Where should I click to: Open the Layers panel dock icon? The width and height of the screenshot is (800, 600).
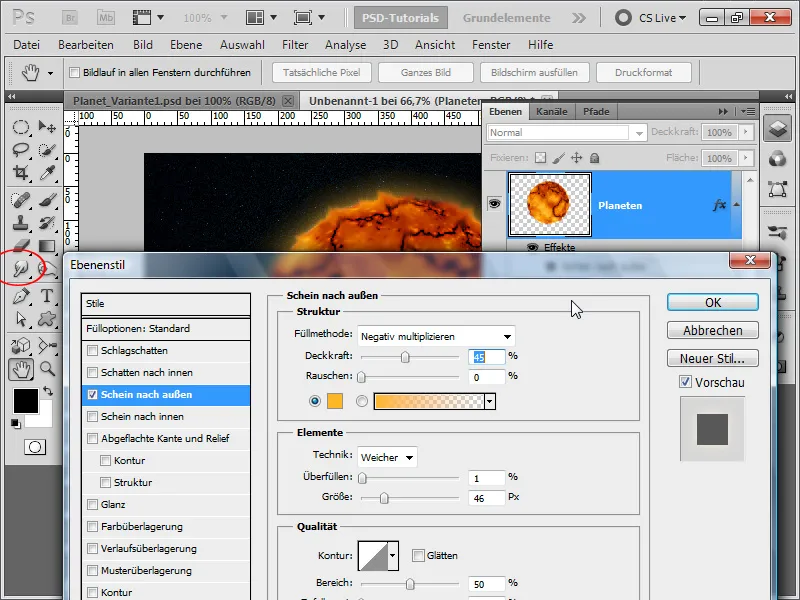(778, 128)
